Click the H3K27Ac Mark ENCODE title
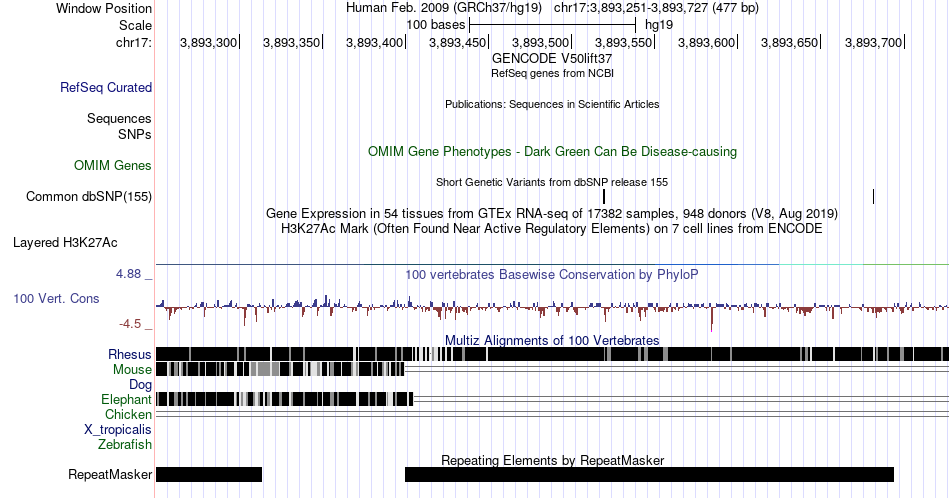Viewport: 950px width, 498px height. [552, 228]
